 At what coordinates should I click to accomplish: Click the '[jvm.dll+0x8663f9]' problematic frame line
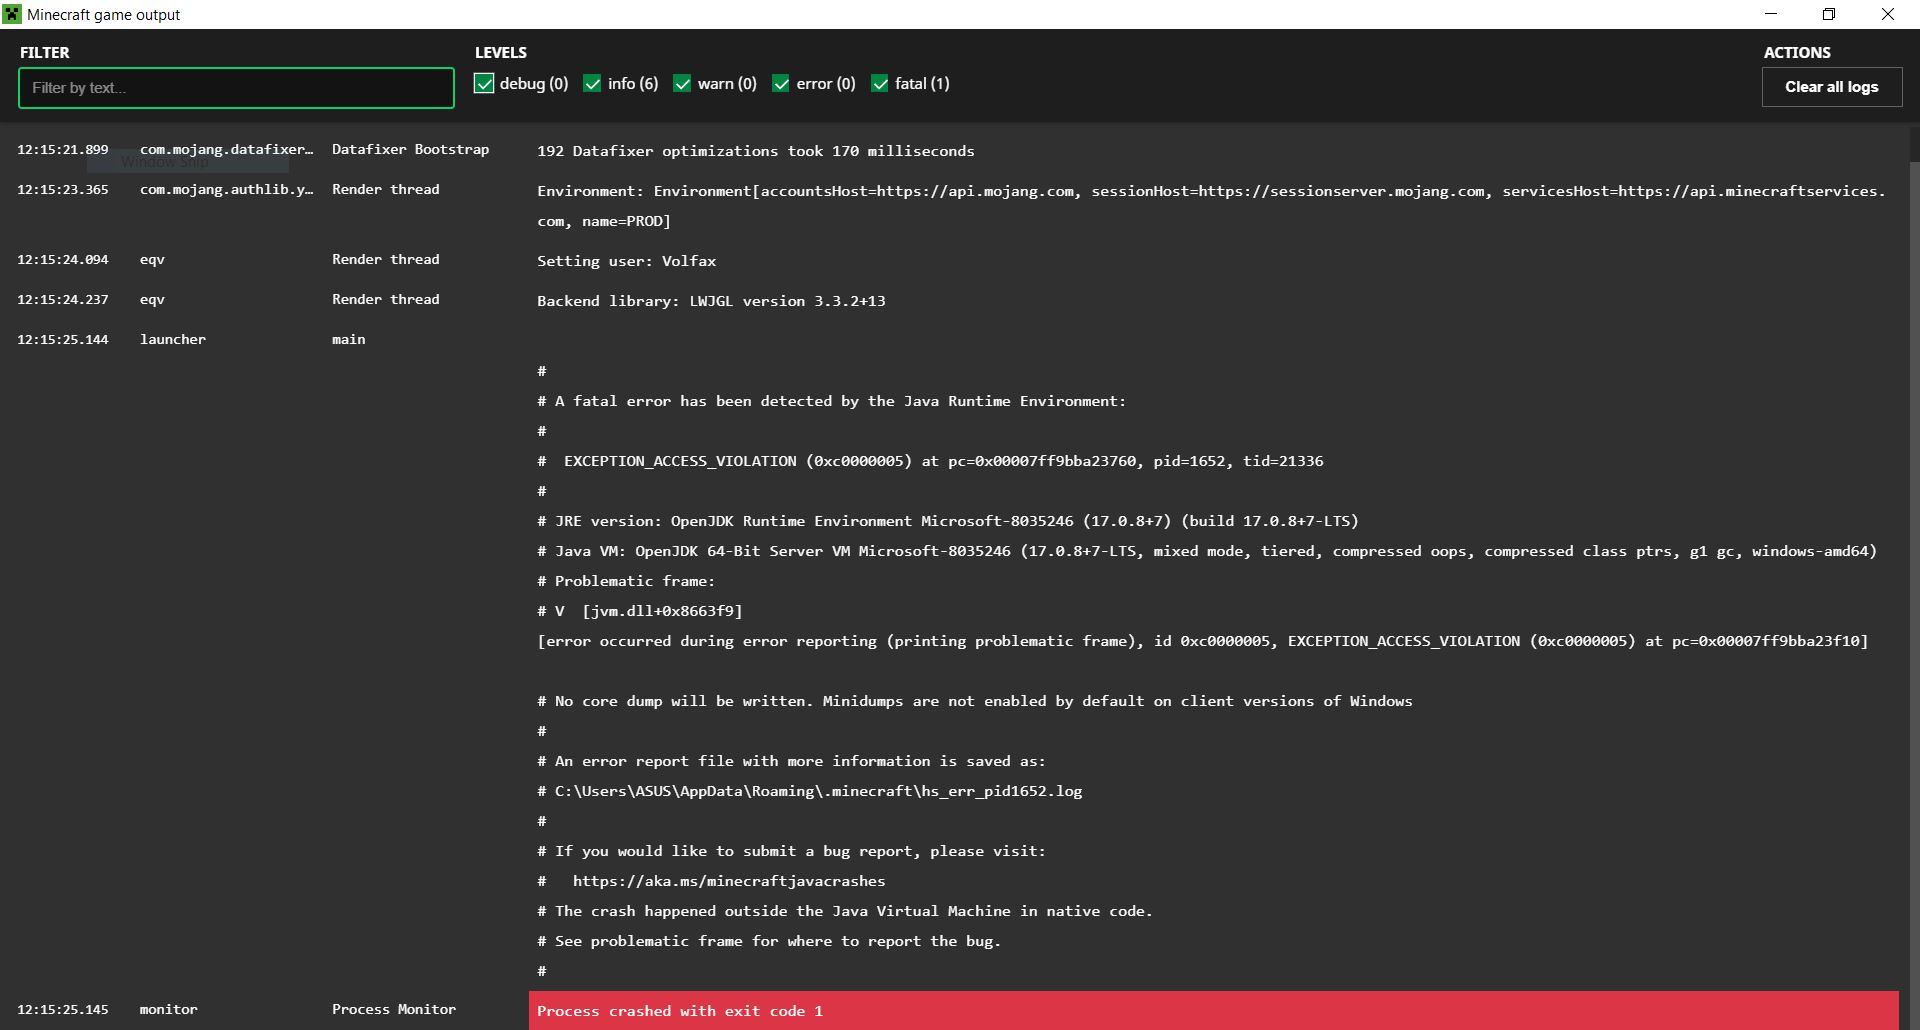pos(640,611)
